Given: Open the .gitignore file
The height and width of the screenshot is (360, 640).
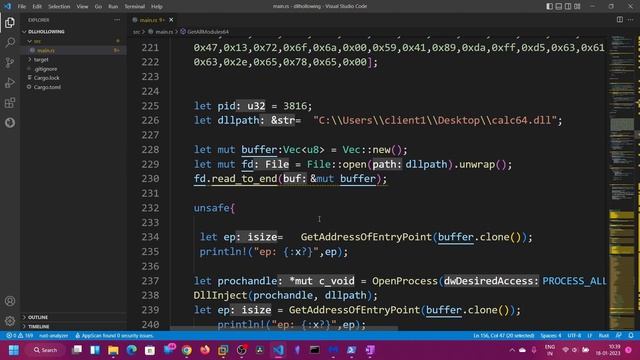Looking at the screenshot, I should (45, 69).
